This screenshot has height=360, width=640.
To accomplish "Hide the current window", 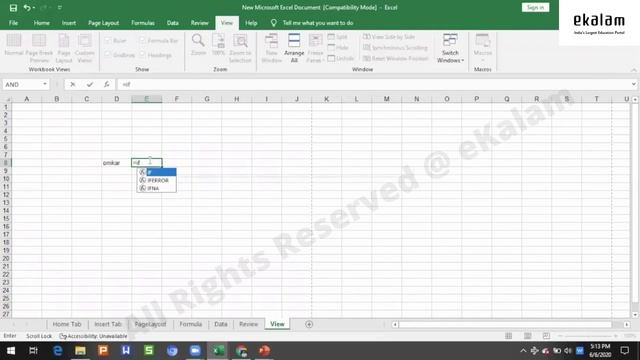I will [x=338, y=48].
